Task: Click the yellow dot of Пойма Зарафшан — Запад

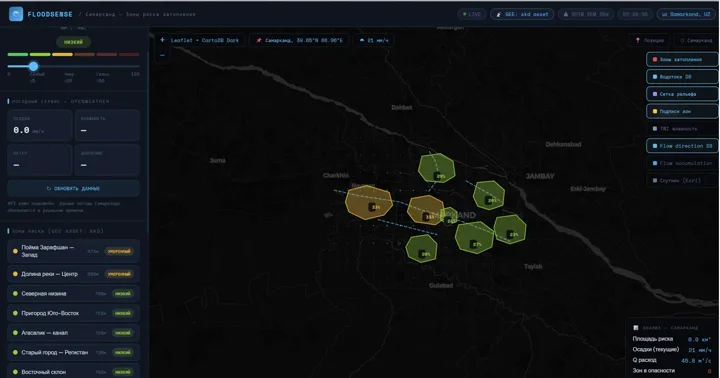Action: [x=15, y=251]
